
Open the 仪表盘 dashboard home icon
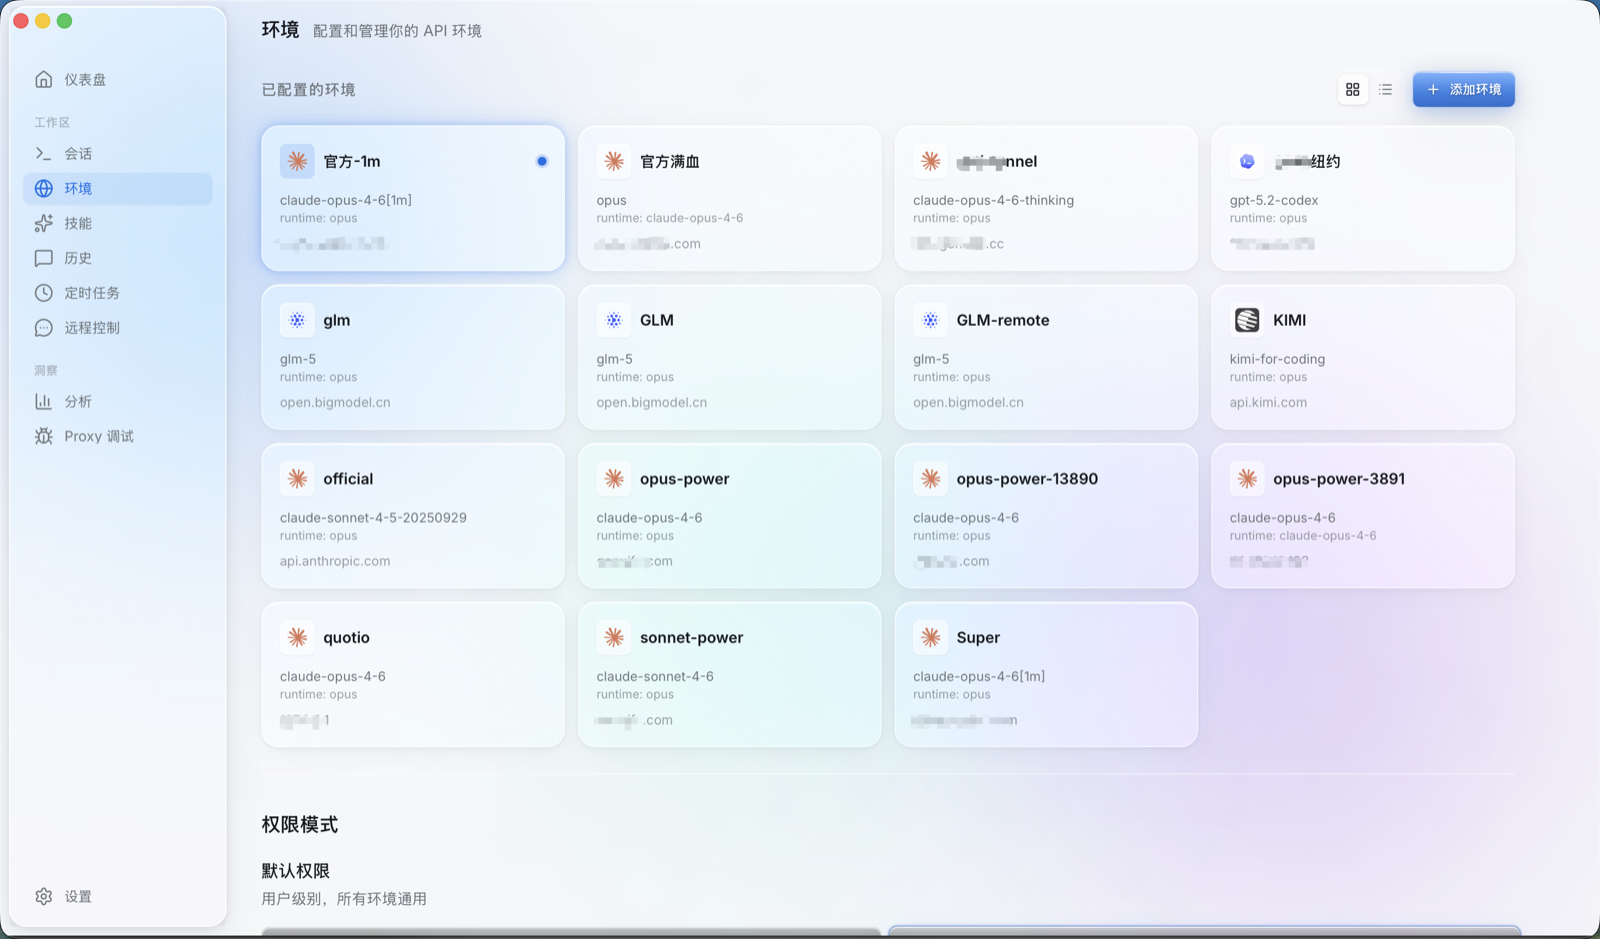pos(44,79)
